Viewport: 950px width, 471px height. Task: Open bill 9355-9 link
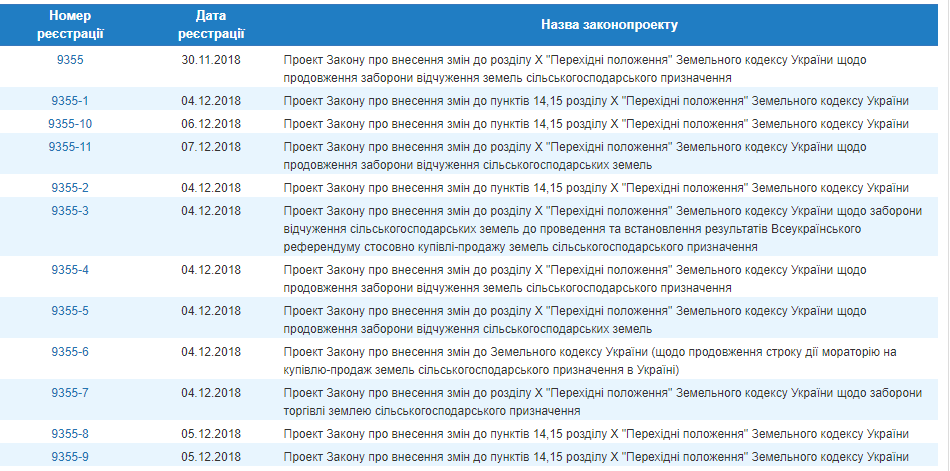tap(70, 458)
